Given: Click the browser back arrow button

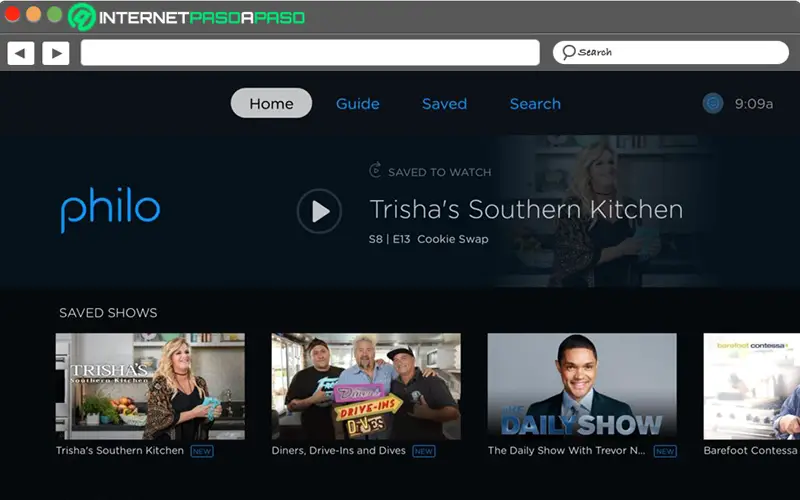Looking at the screenshot, I should tap(21, 53).
